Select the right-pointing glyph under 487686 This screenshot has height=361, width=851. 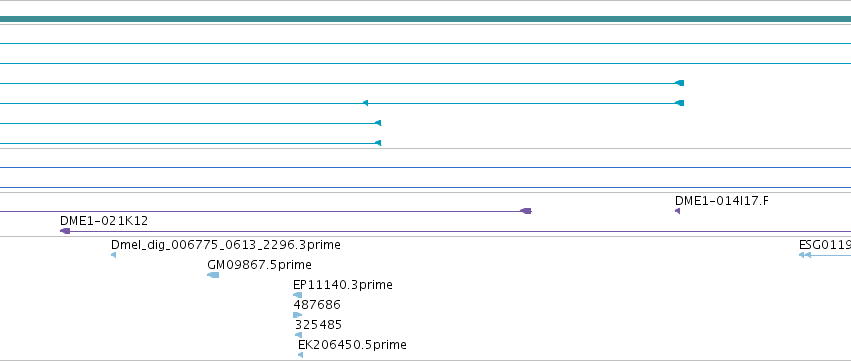click(297, 315)
